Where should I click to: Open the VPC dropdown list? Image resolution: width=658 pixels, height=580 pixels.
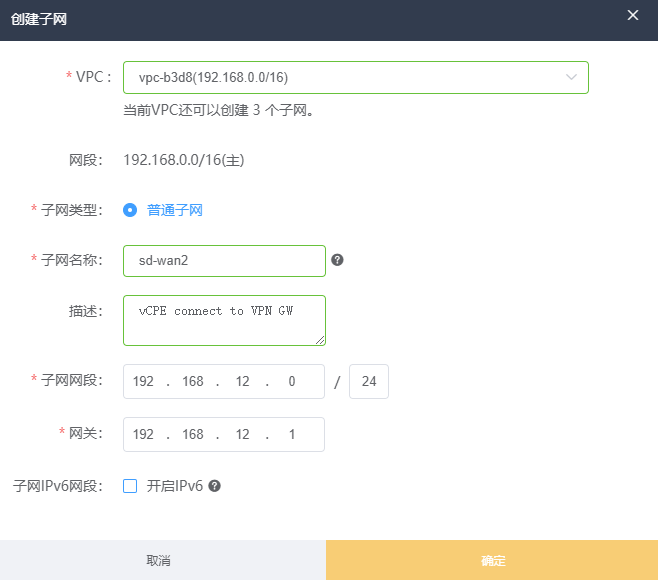[356, 77]
